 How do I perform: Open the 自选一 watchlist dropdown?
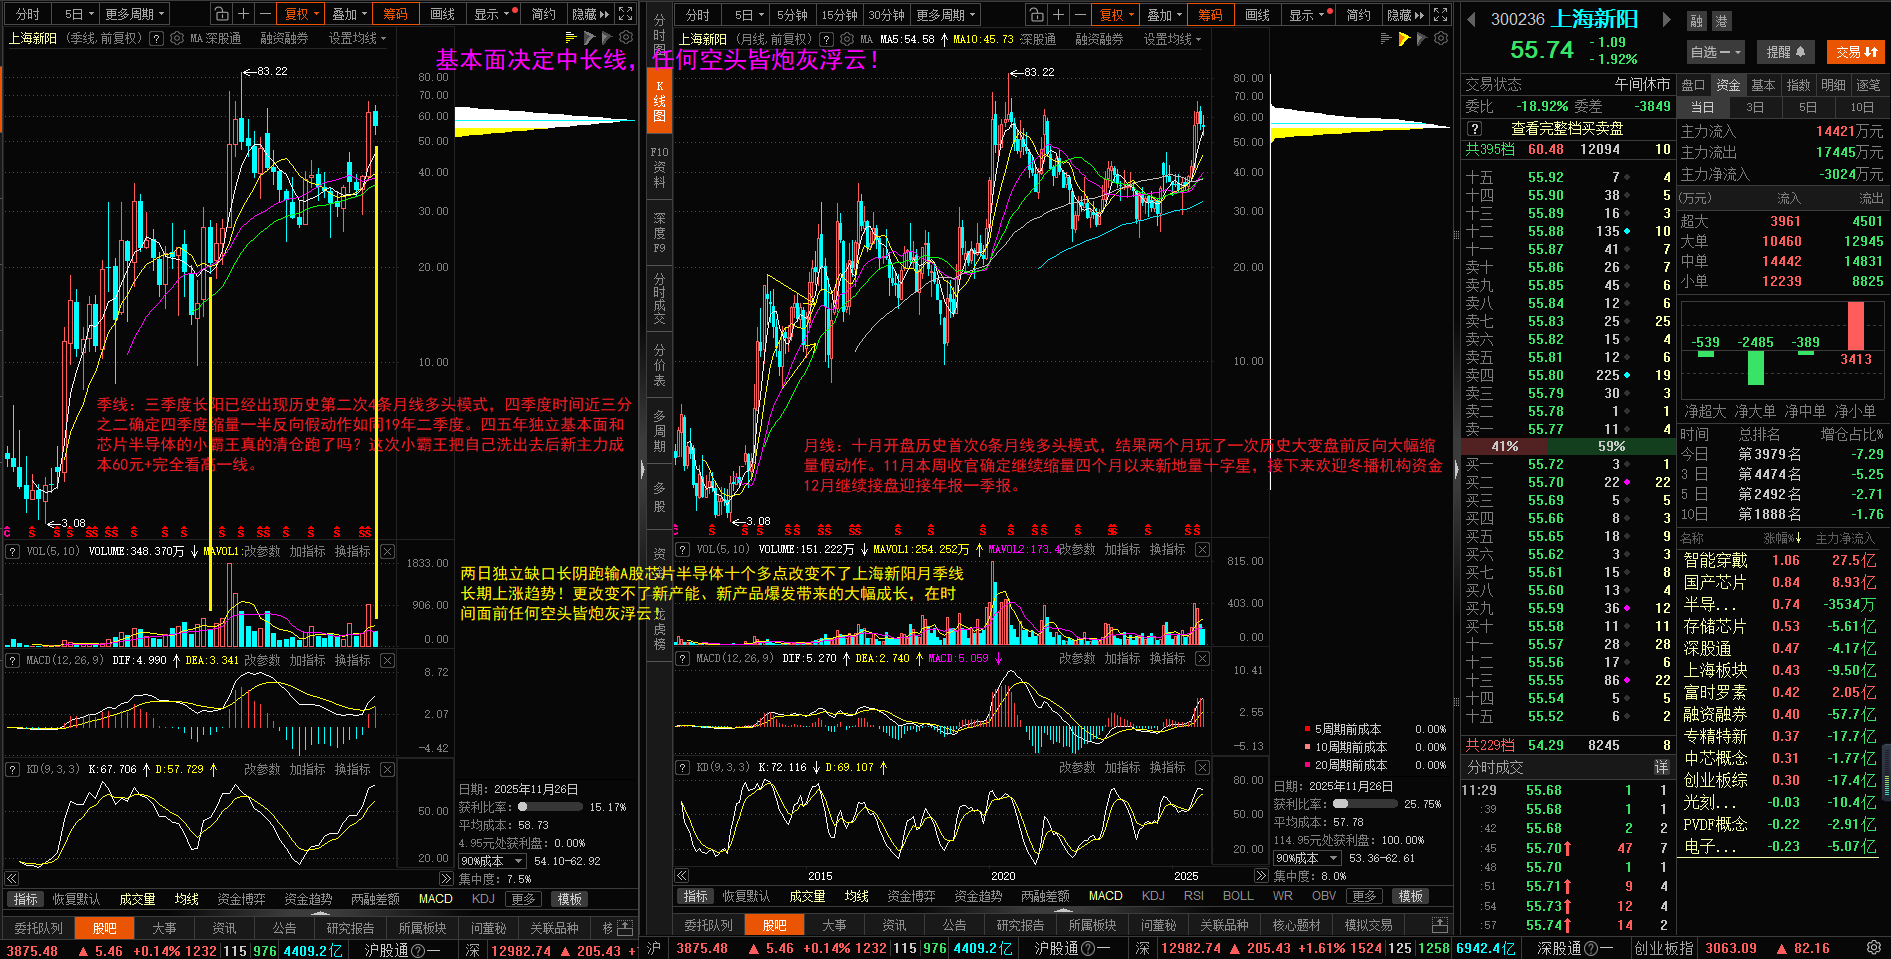pos(1716,51)
